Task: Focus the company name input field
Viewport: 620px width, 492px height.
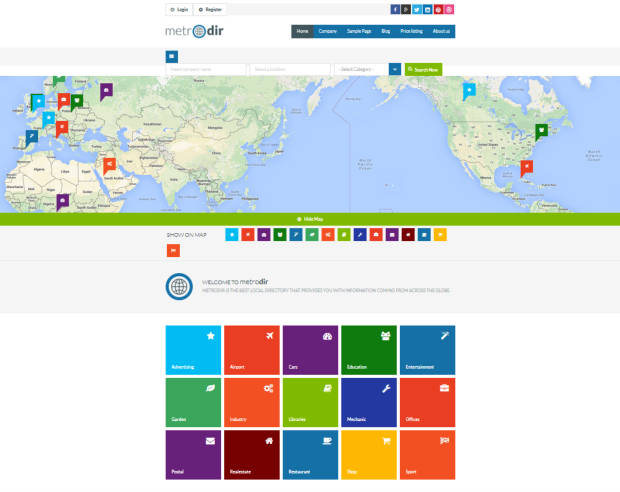Action: [x=206, y=69]
